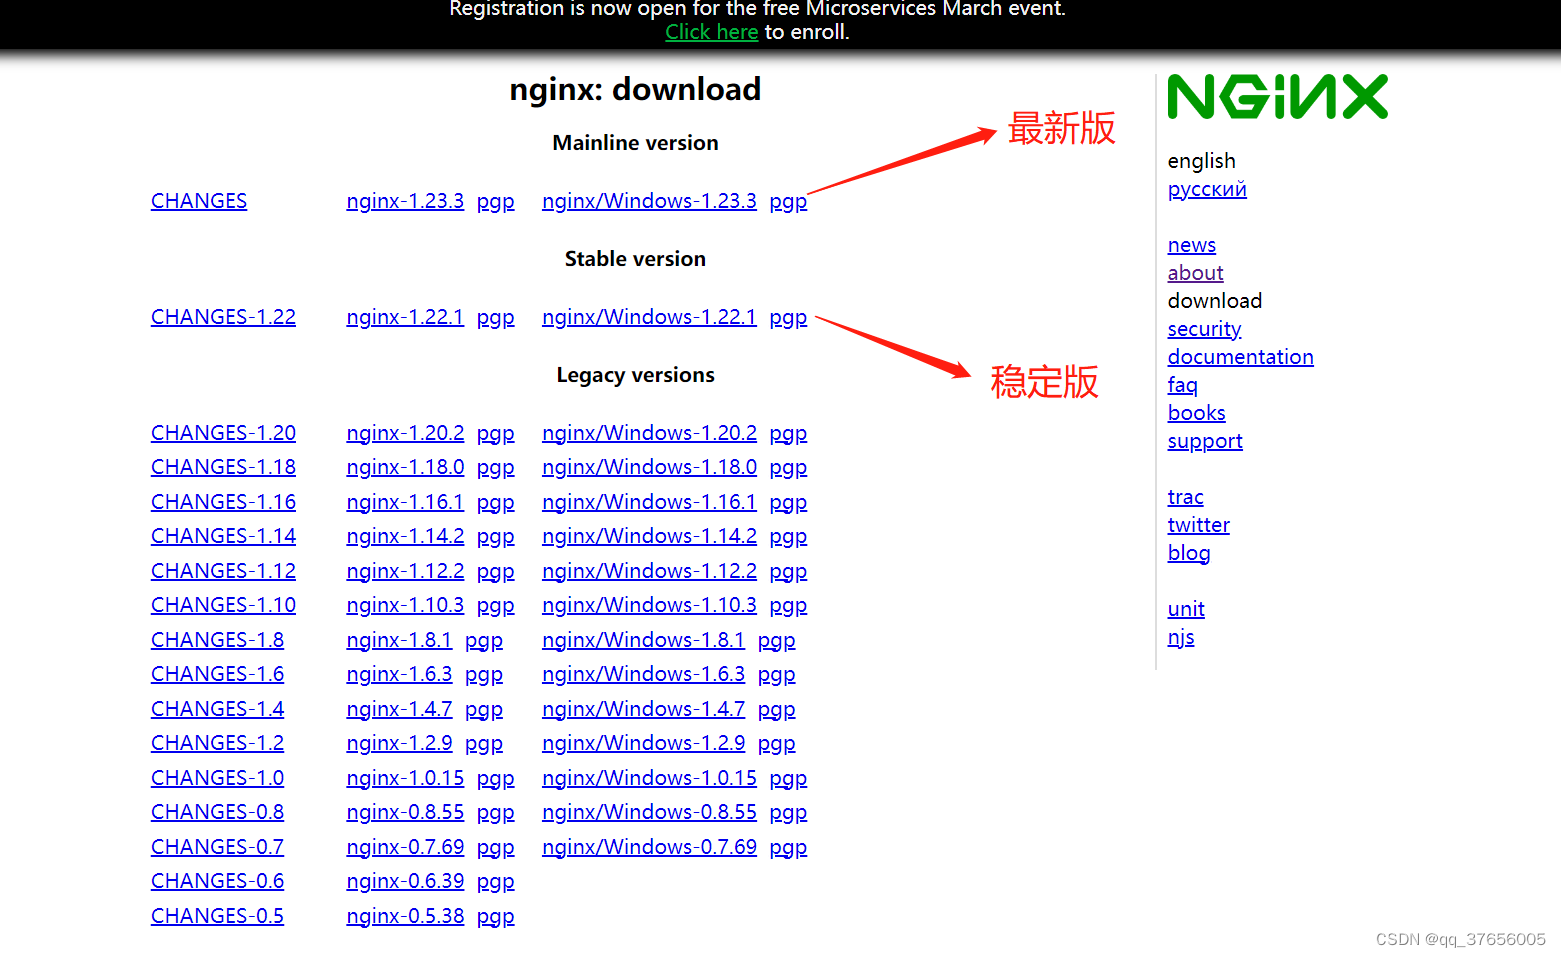Open the 'Click here' enroll link

coord(711,32)
